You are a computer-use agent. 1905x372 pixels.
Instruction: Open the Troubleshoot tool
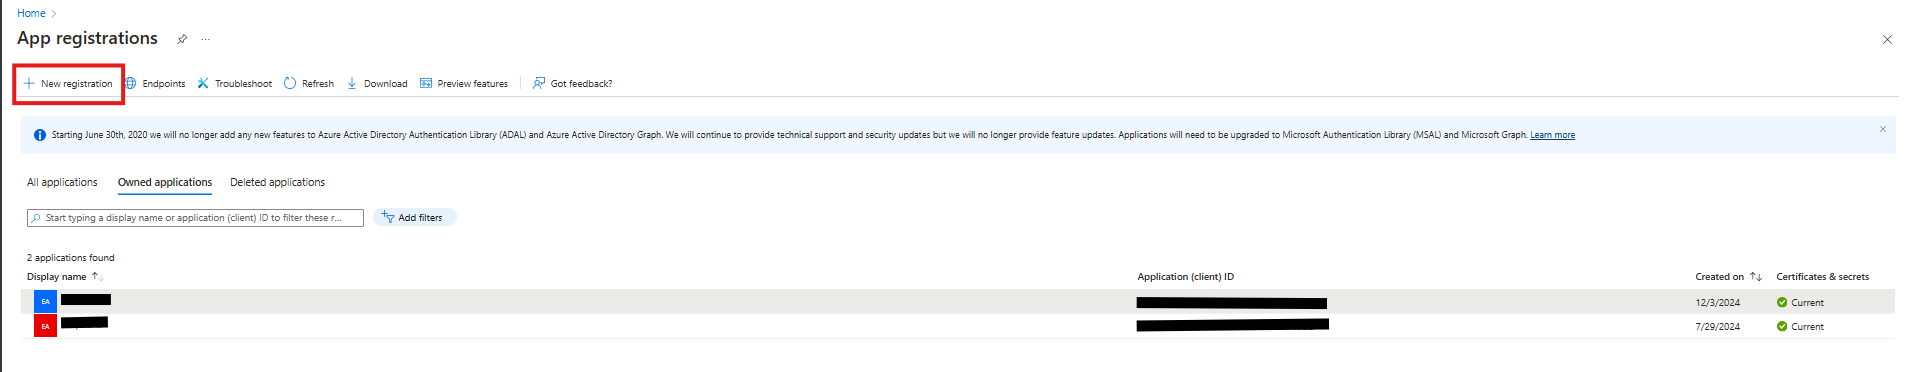click(234, 84)
